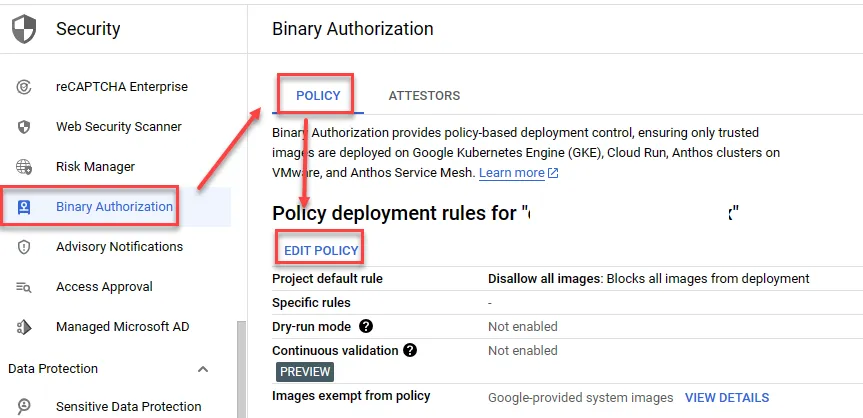Click the Policy deployment rules heading
The height and width of the screenshot is (418, 863).
505,214
